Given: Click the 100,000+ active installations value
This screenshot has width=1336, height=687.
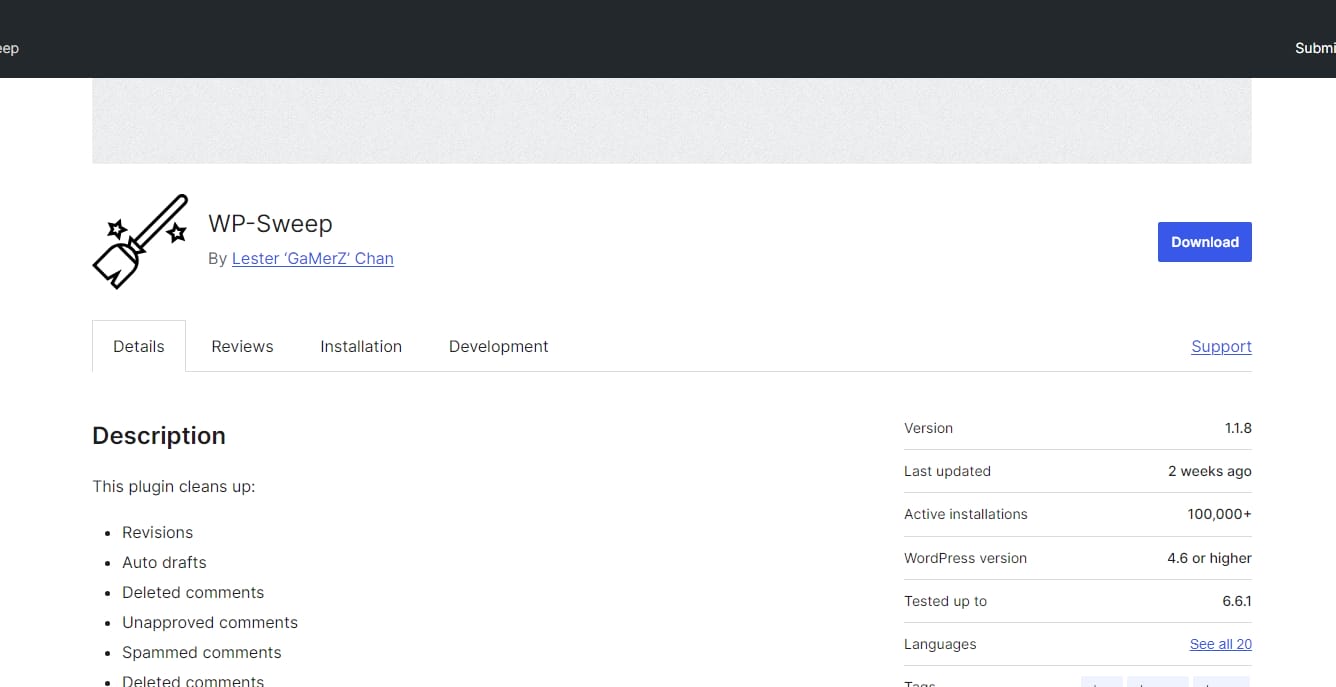Looking at the screenshot, I should (1219, 514).
